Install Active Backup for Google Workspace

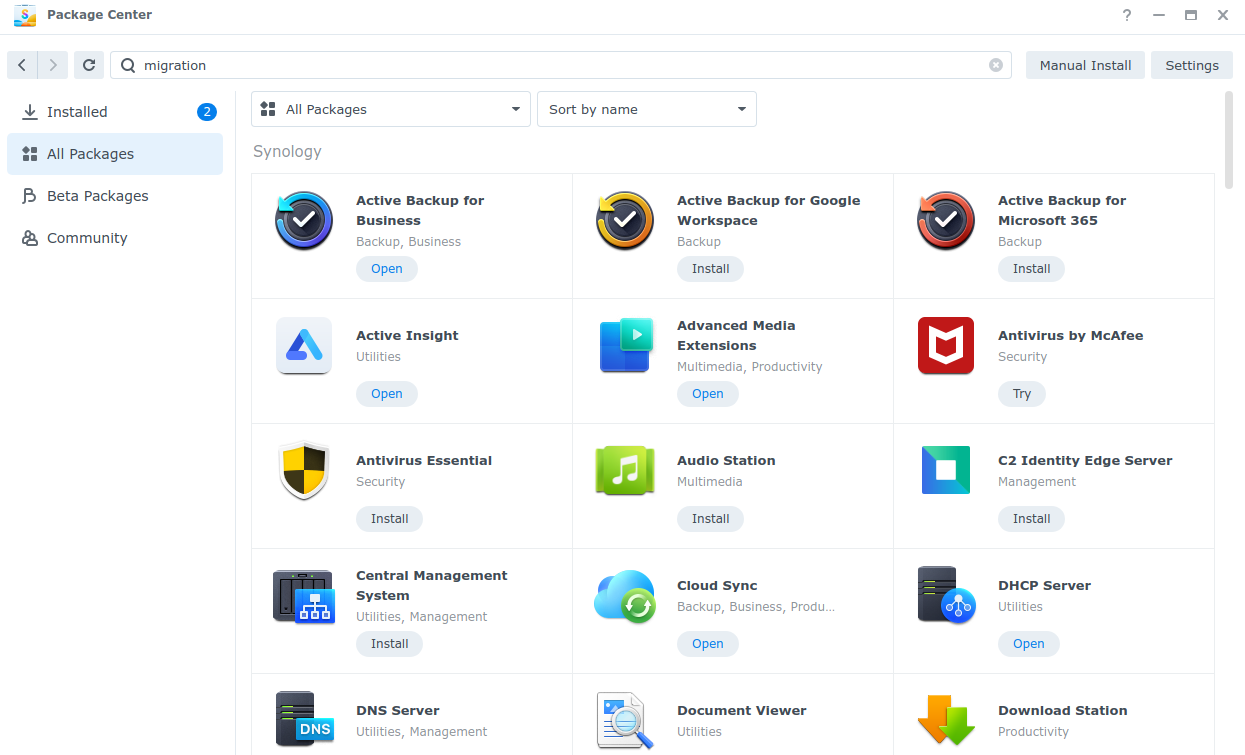(x=711, y=269)
